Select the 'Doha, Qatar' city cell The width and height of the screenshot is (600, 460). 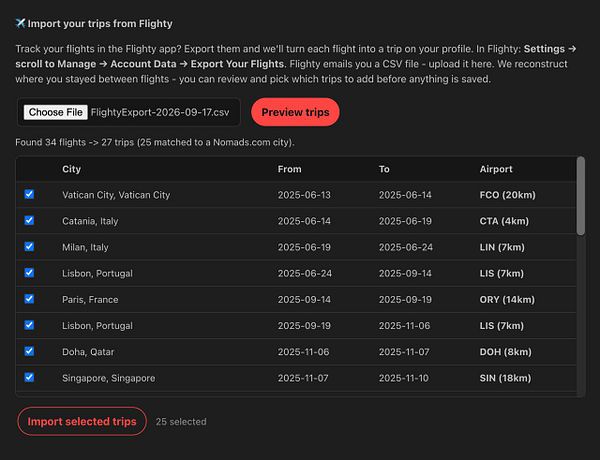(x=88, y=352)
